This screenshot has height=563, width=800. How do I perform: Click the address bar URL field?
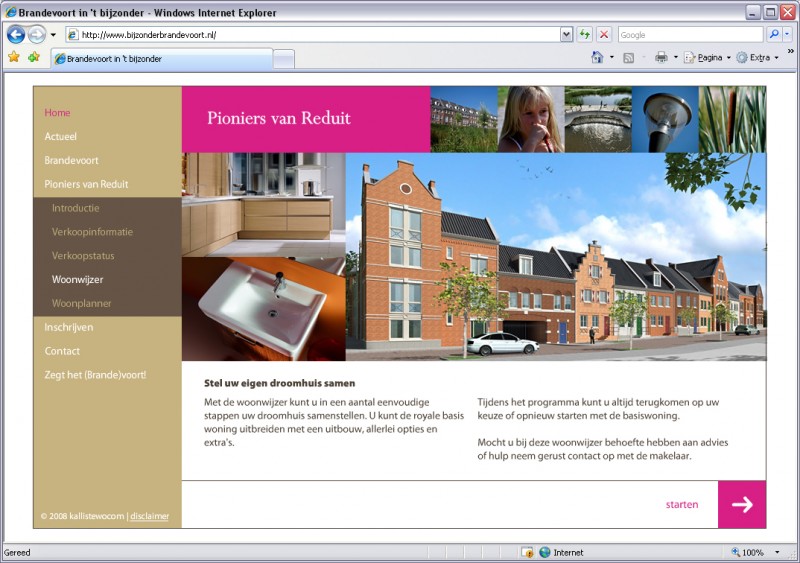pos(313,35)
